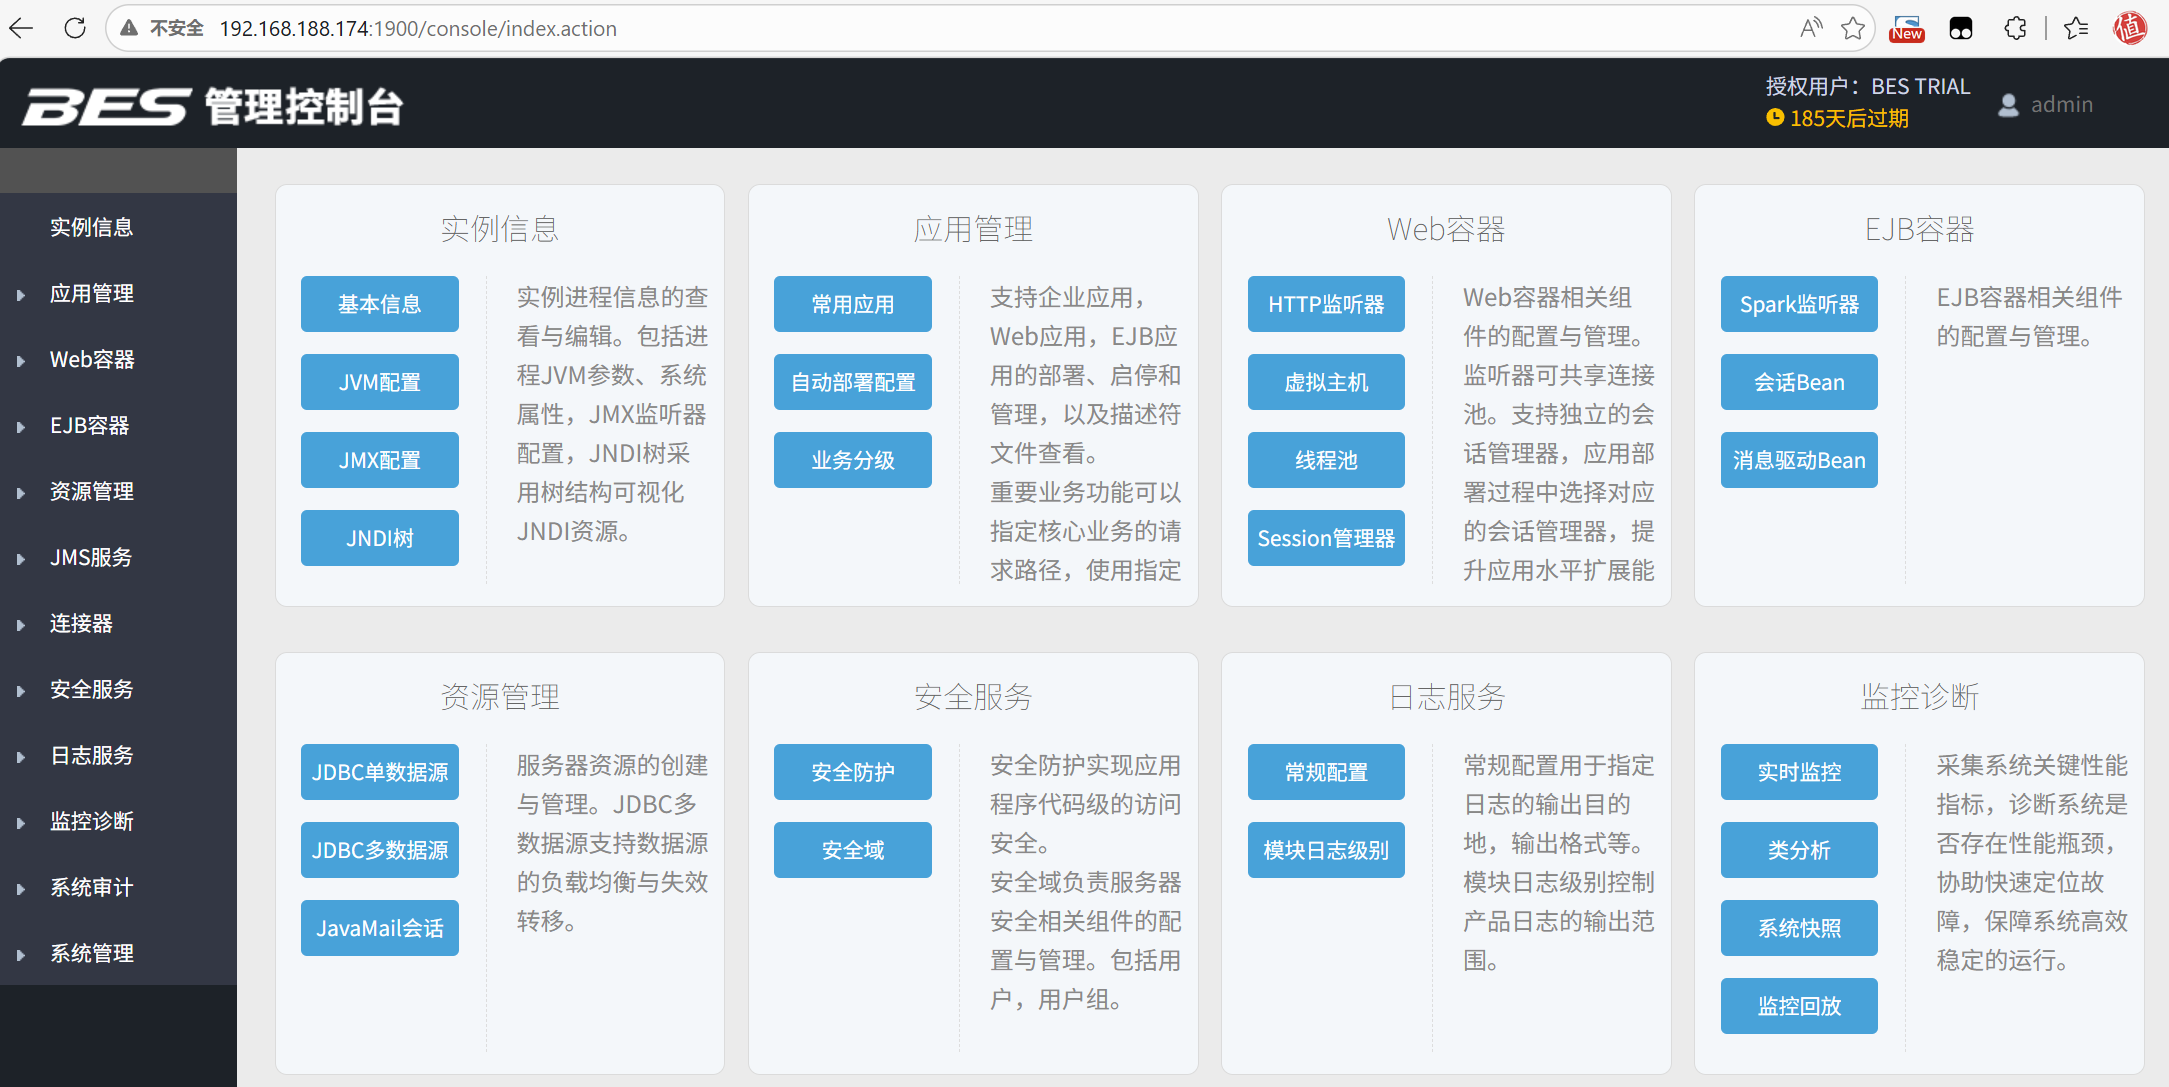Image resolution: width=2169 pixels, height=1087 pixels.
Task: Open 监控回放 button
Action: tap(1799, 1006)
